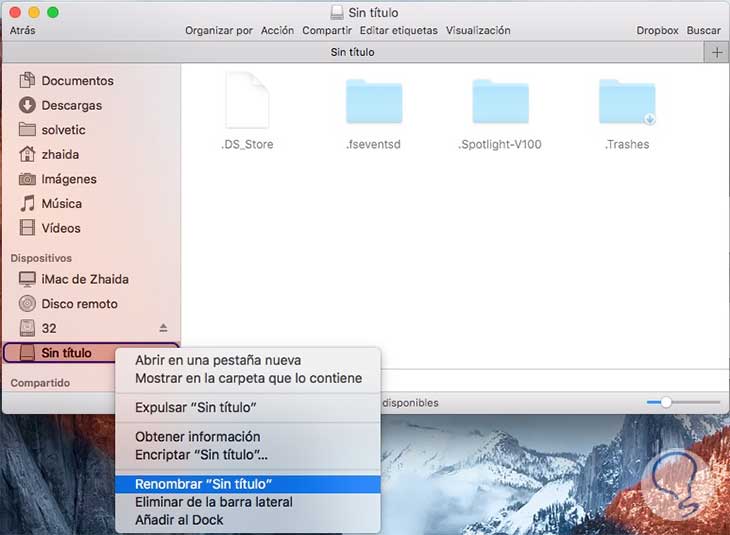Viewport: 730px width, 535px height.
Task: Open the Vídeos film strip icon
Action: [27, 228]
